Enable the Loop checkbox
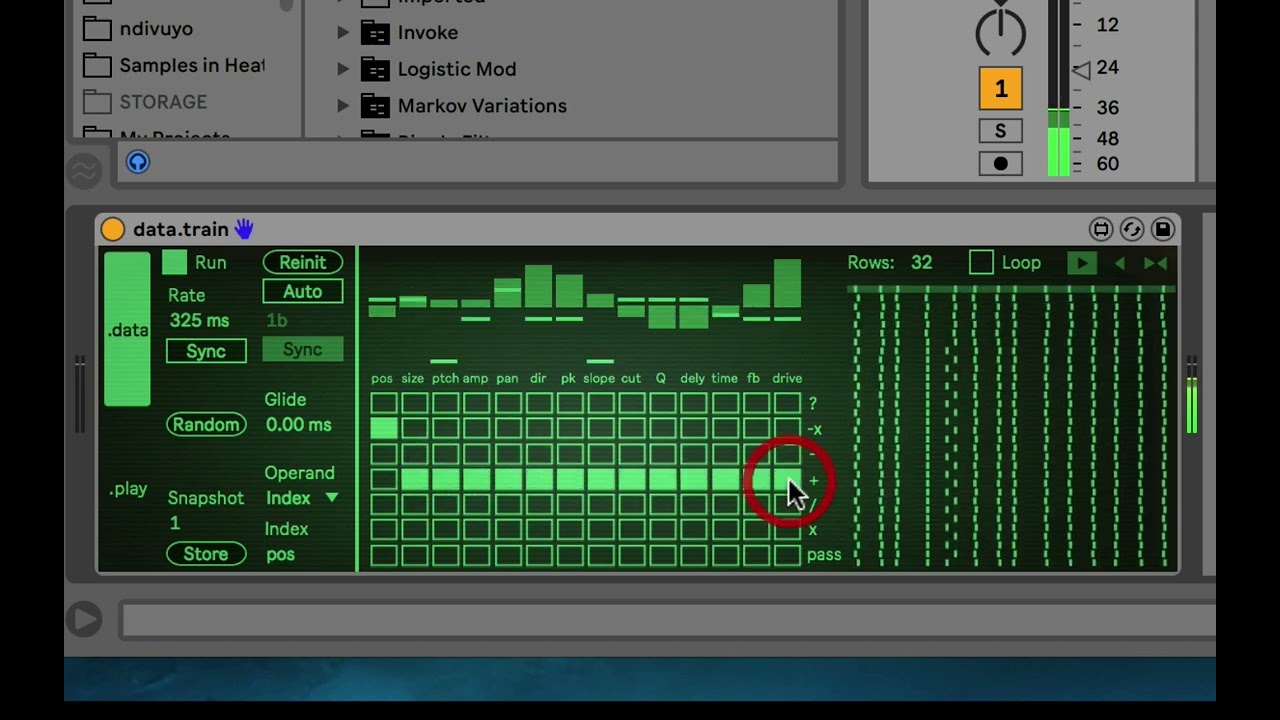This screenshot has width=1280, height=720. 981,263
